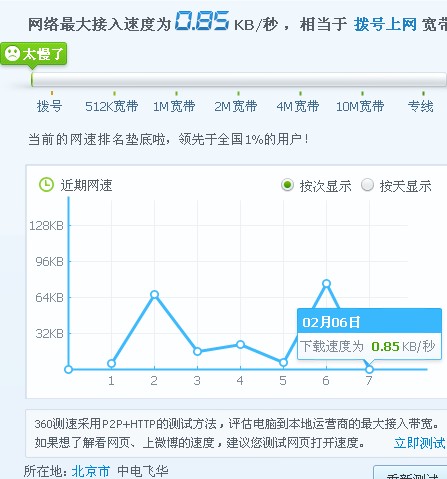Click the 太慢了 green speed badge
Viewport: 447px width, 479px height.
click(x=34, y=54)
